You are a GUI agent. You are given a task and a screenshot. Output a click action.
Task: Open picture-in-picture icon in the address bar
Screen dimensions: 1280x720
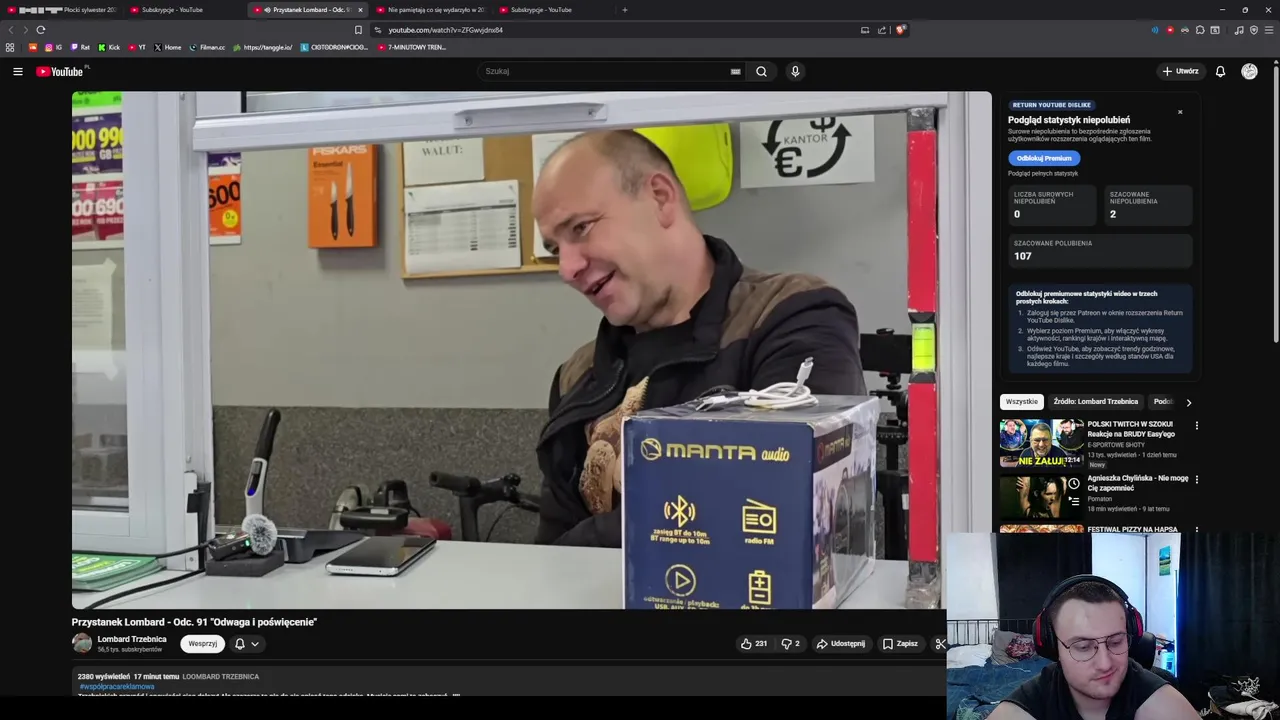pyautogui.click(x=865, y=30)
